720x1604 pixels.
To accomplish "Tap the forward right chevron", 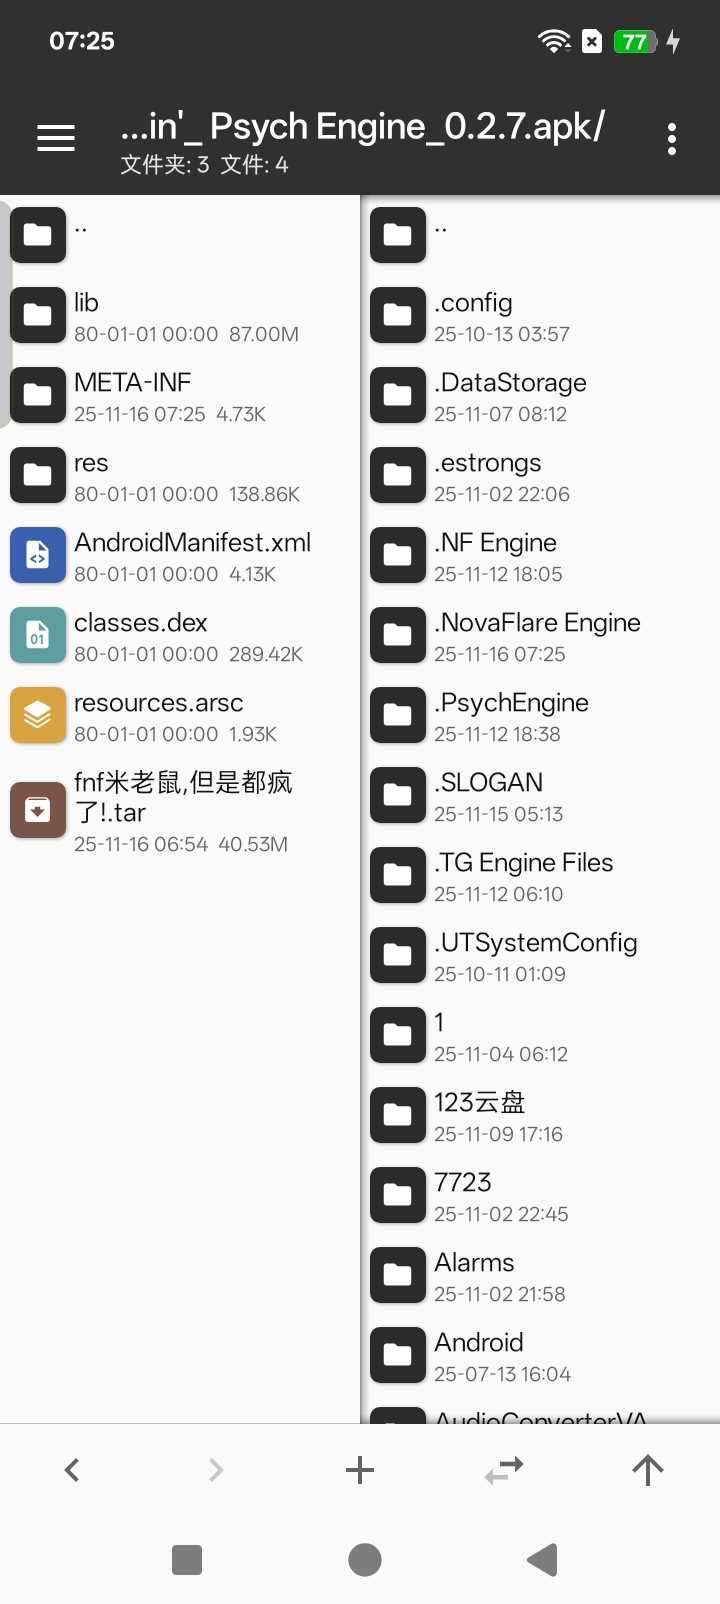I will (x=216, y=1469).
